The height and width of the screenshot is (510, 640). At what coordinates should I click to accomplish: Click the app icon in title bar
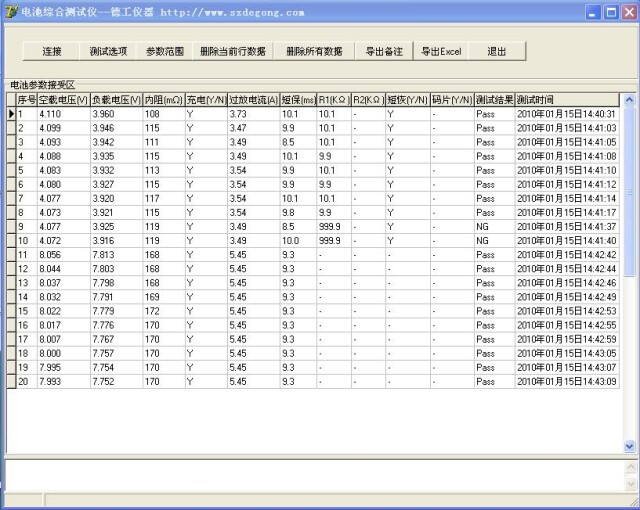[11, 12]
